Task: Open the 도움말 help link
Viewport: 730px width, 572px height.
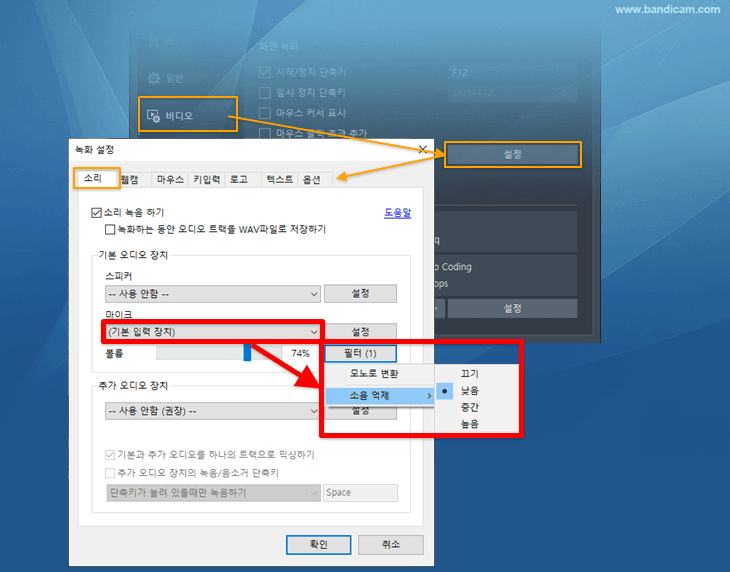Action: pos(397,213)
